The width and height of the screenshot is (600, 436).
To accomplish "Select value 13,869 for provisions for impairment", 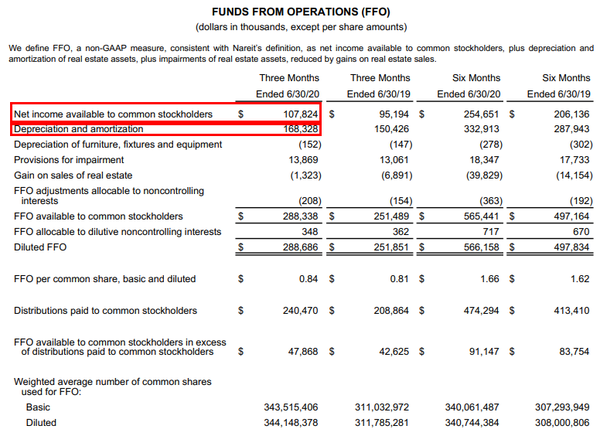I will click(303, 160).
